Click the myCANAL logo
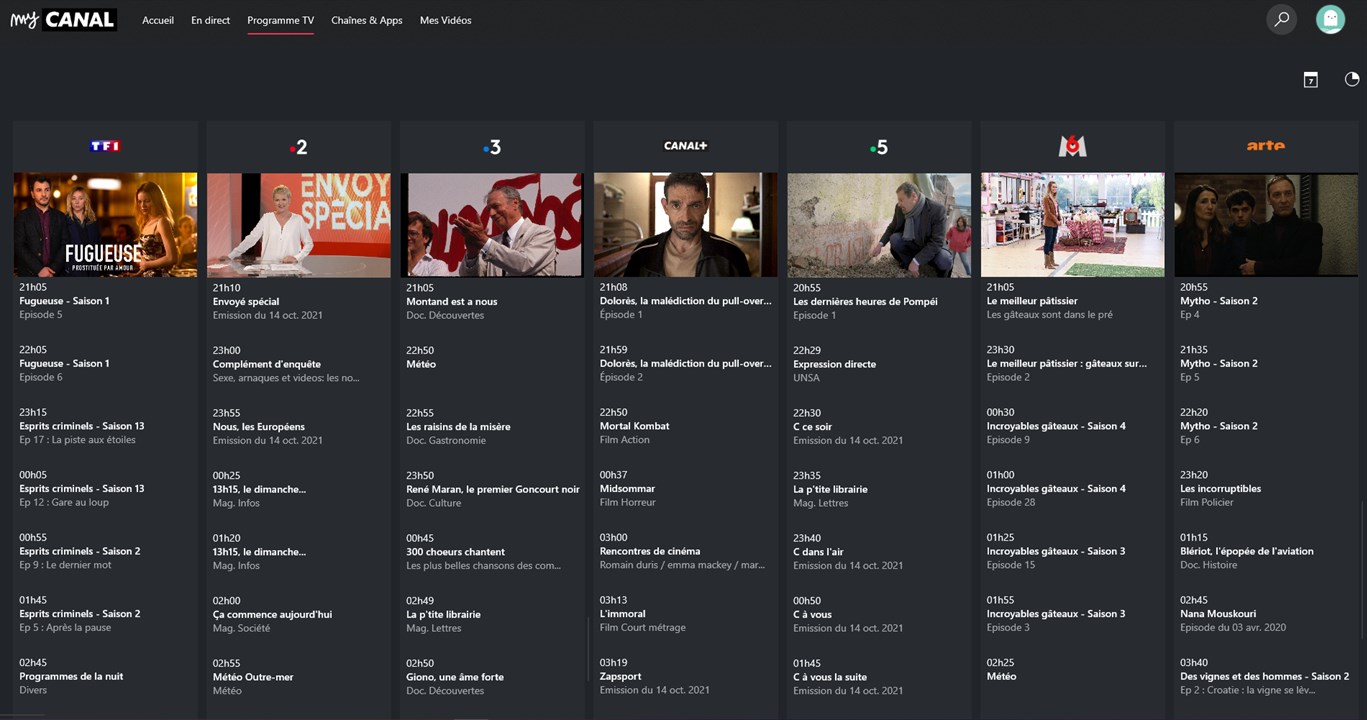Screen dimensions: 1367x720 [x=64, y=20]
